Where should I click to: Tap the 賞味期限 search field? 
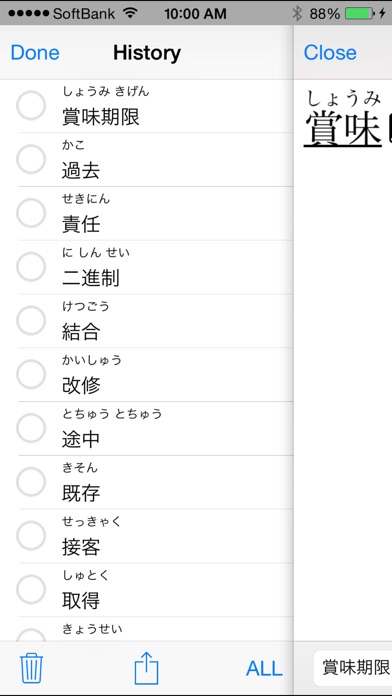point(353,668)
